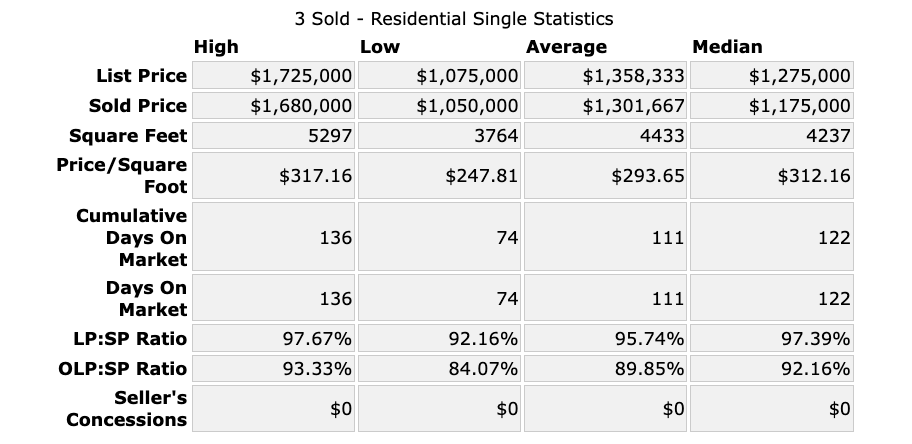Click the Low price per square foot $247.81
This screenshot has width=912, height=444.
[x=482, y=176]
